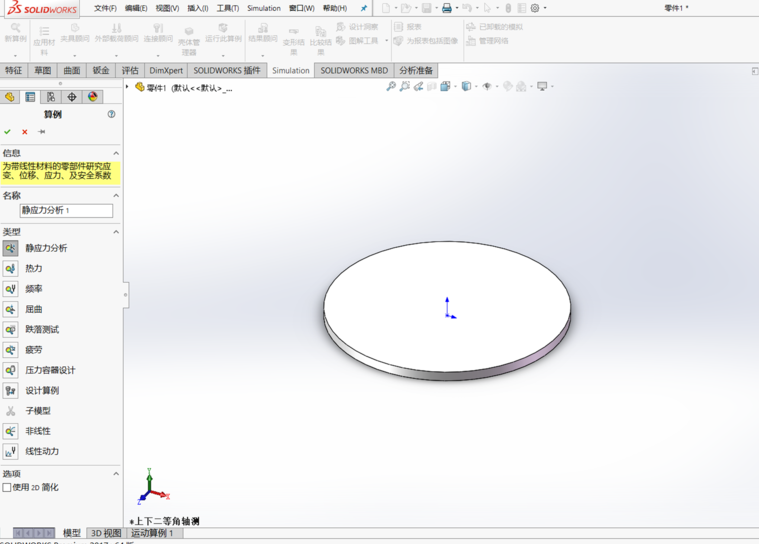Cancel study with red X icon

[25, 132]
